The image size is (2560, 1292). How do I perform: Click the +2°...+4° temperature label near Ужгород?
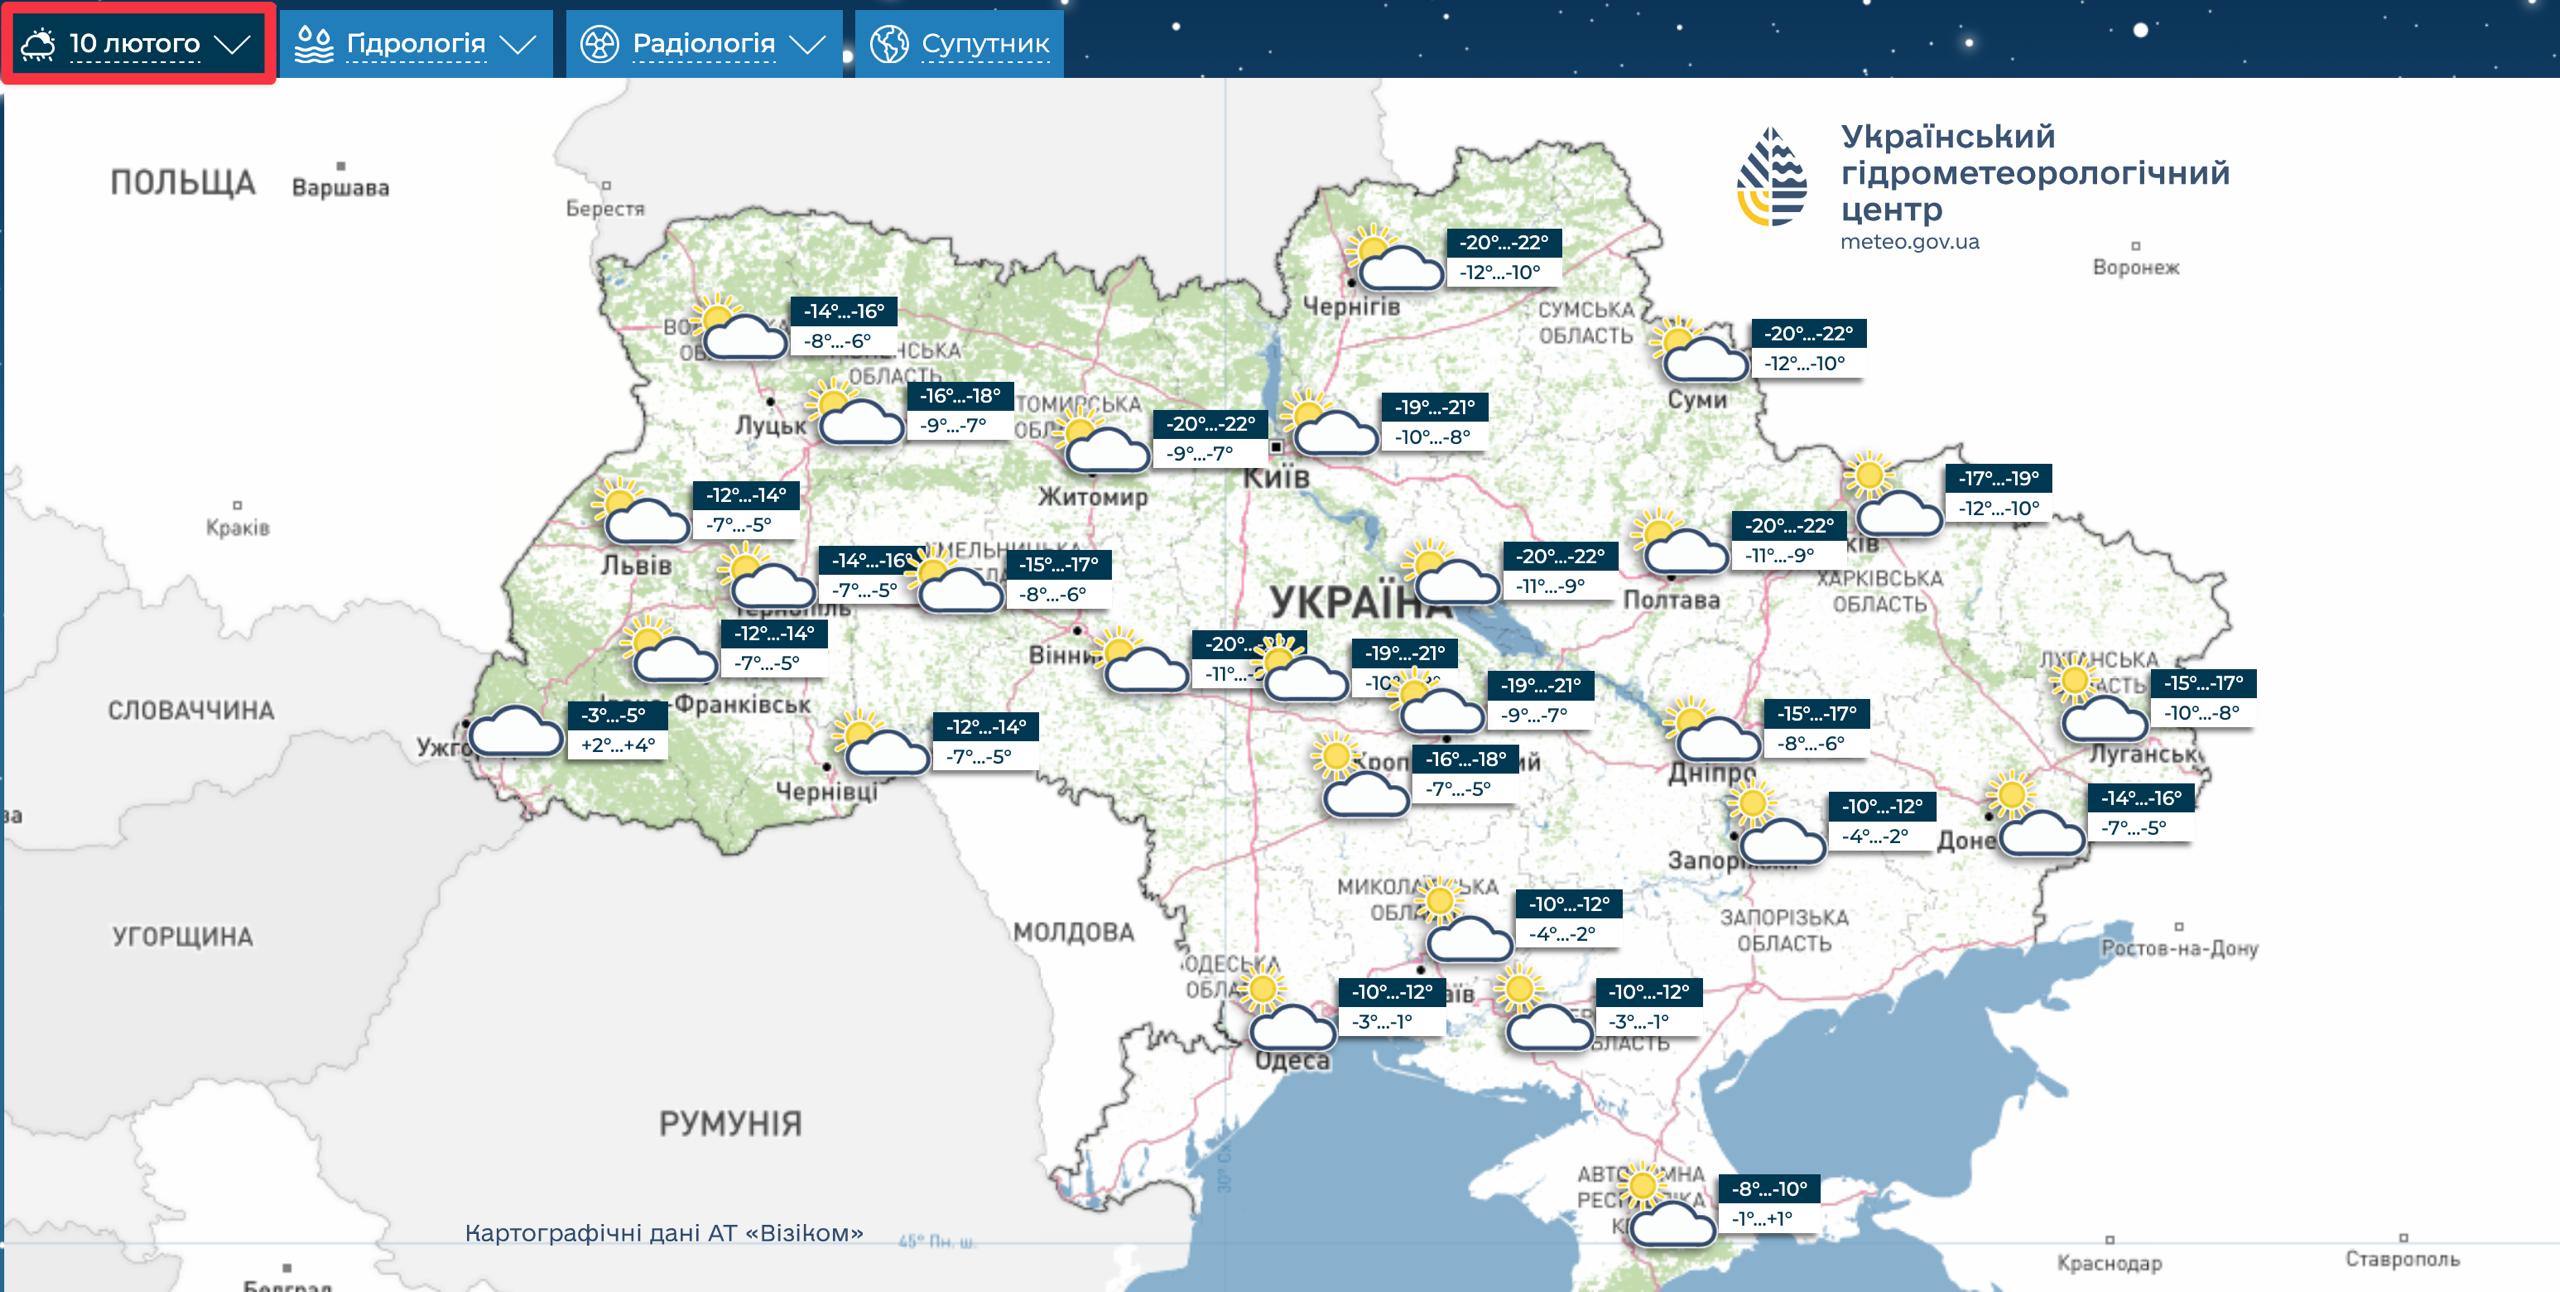click(x=618, y=745)
